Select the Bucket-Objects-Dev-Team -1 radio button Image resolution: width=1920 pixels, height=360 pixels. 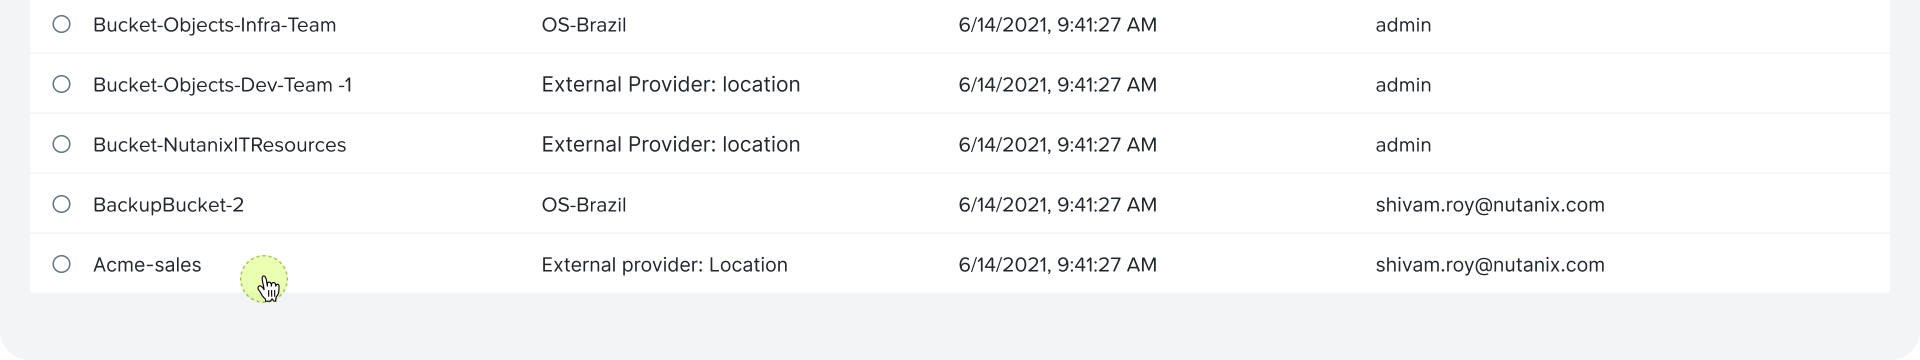[x=62, y=84]
